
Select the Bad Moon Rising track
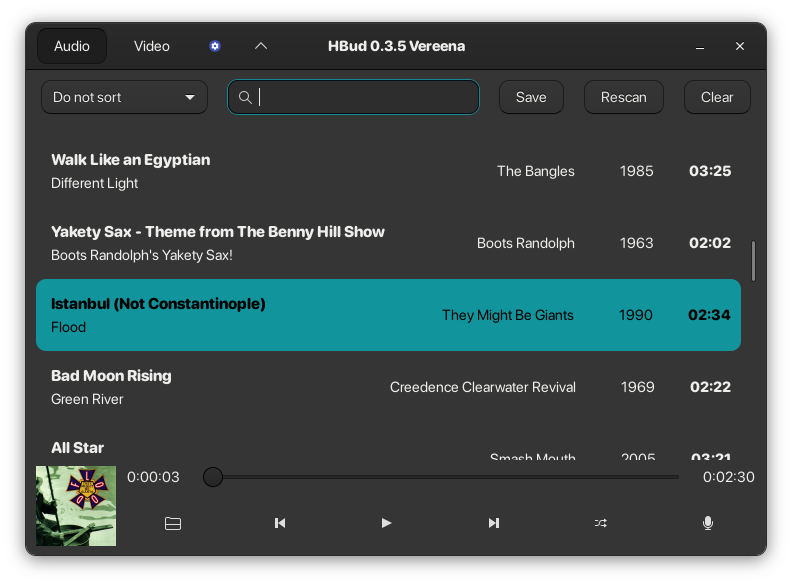point(388,387)
